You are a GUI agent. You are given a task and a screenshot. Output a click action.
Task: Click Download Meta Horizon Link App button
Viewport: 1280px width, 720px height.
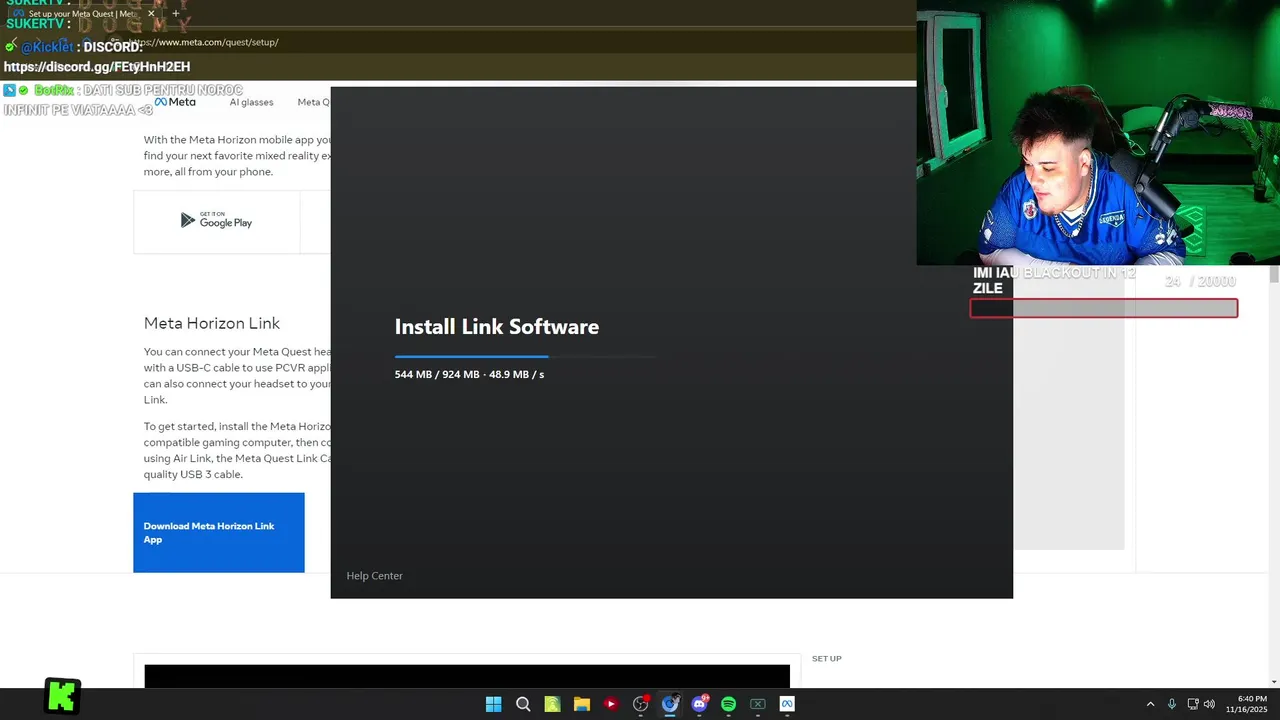coord(219,533)
